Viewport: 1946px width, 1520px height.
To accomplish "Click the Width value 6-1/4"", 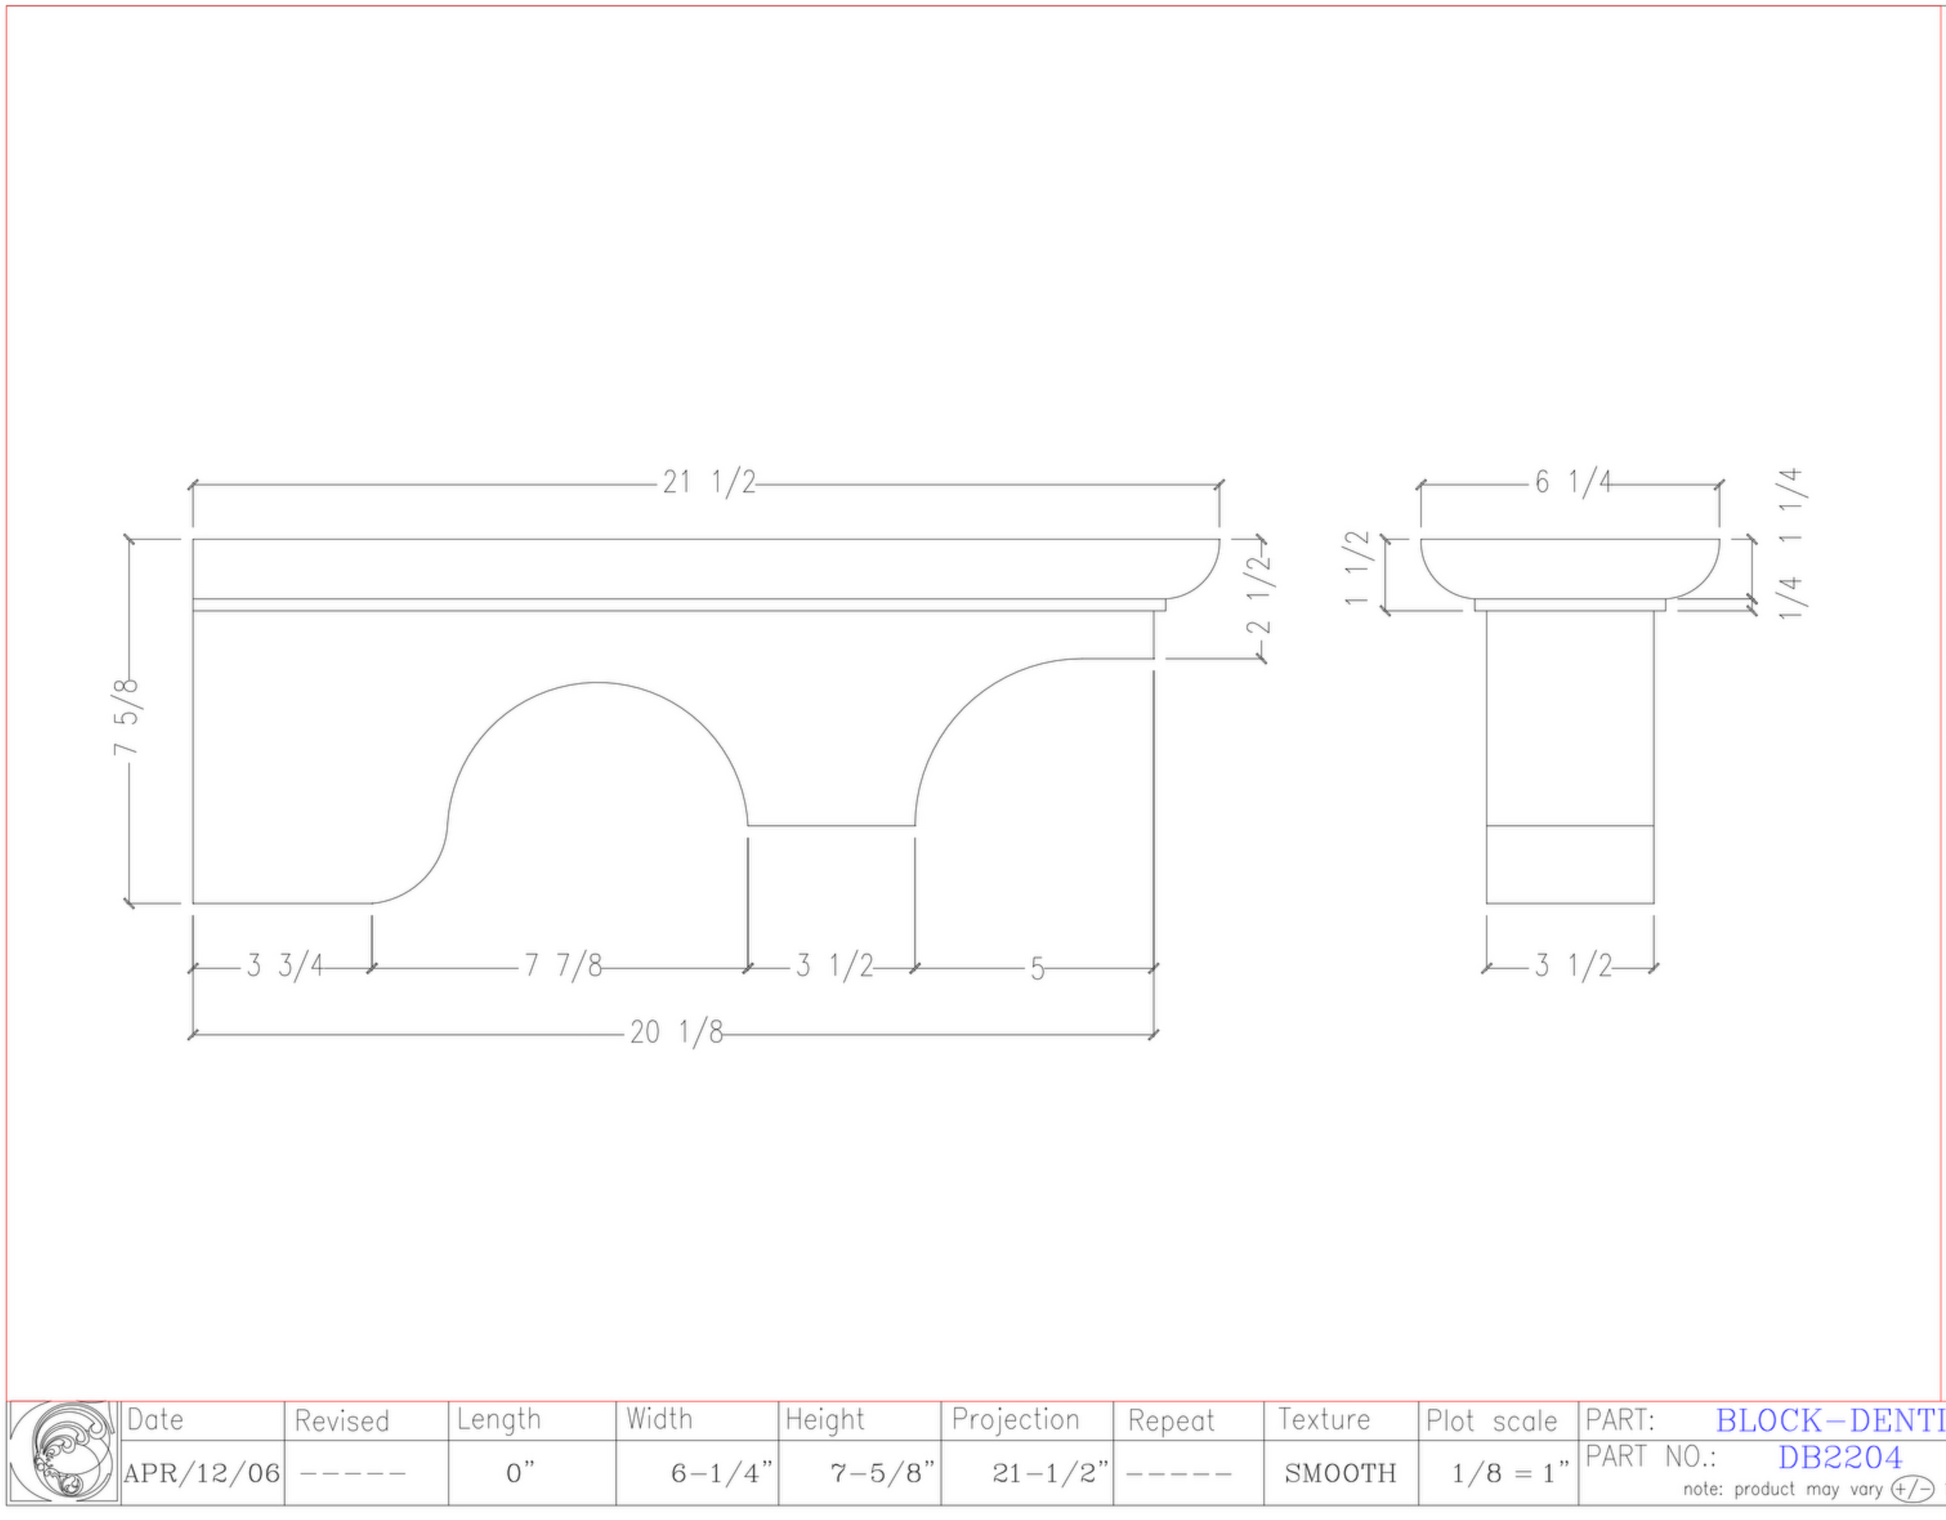I will click(720, 1473).
